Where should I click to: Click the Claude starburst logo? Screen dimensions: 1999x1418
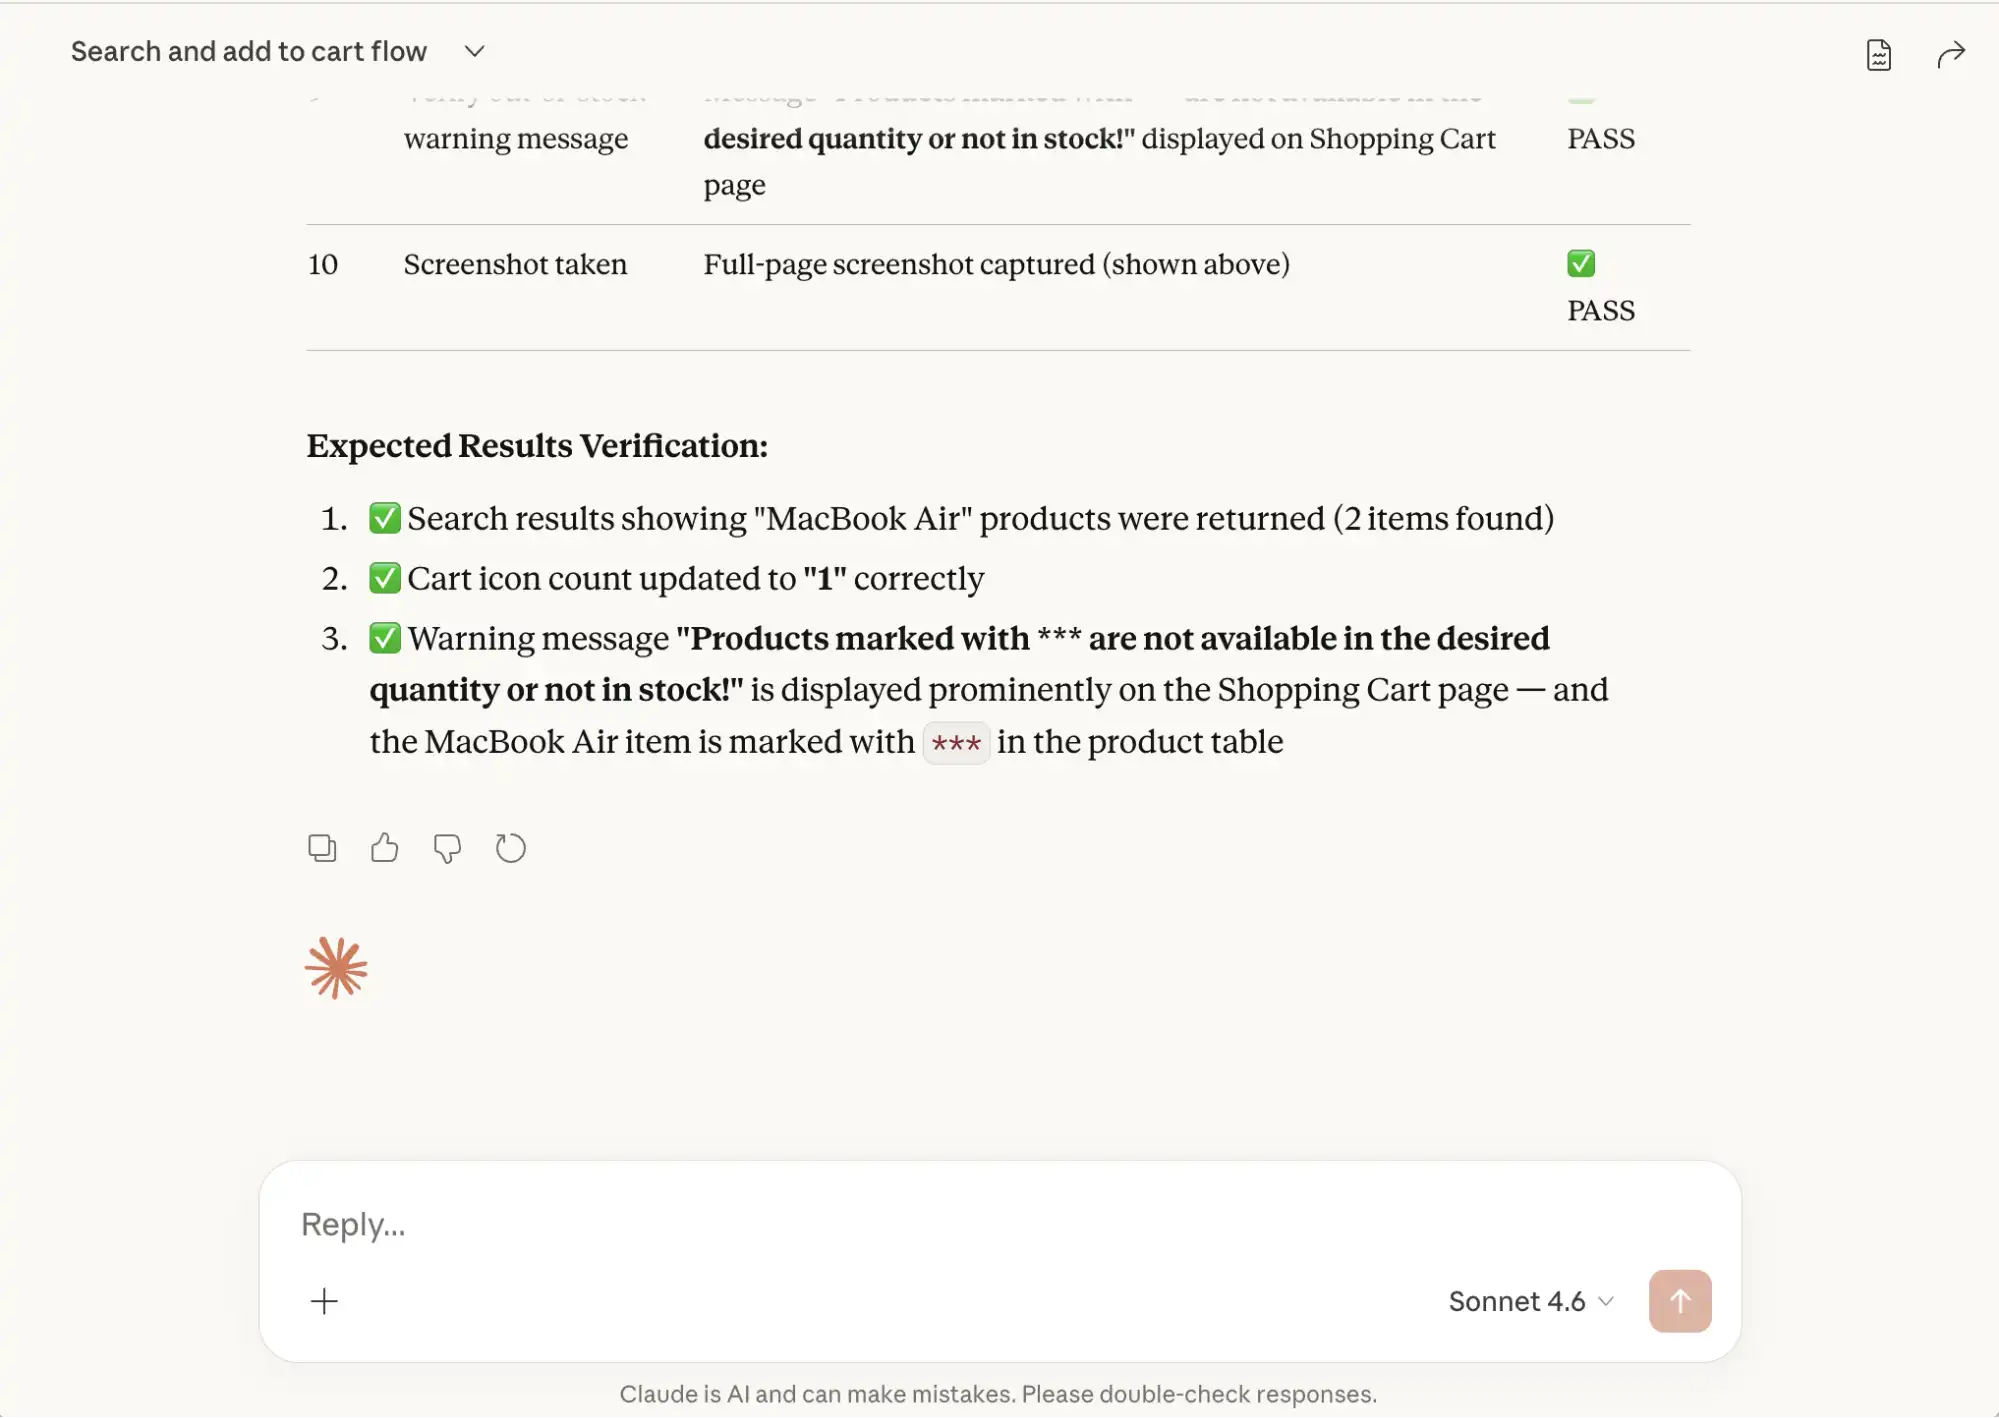(336, 968)
